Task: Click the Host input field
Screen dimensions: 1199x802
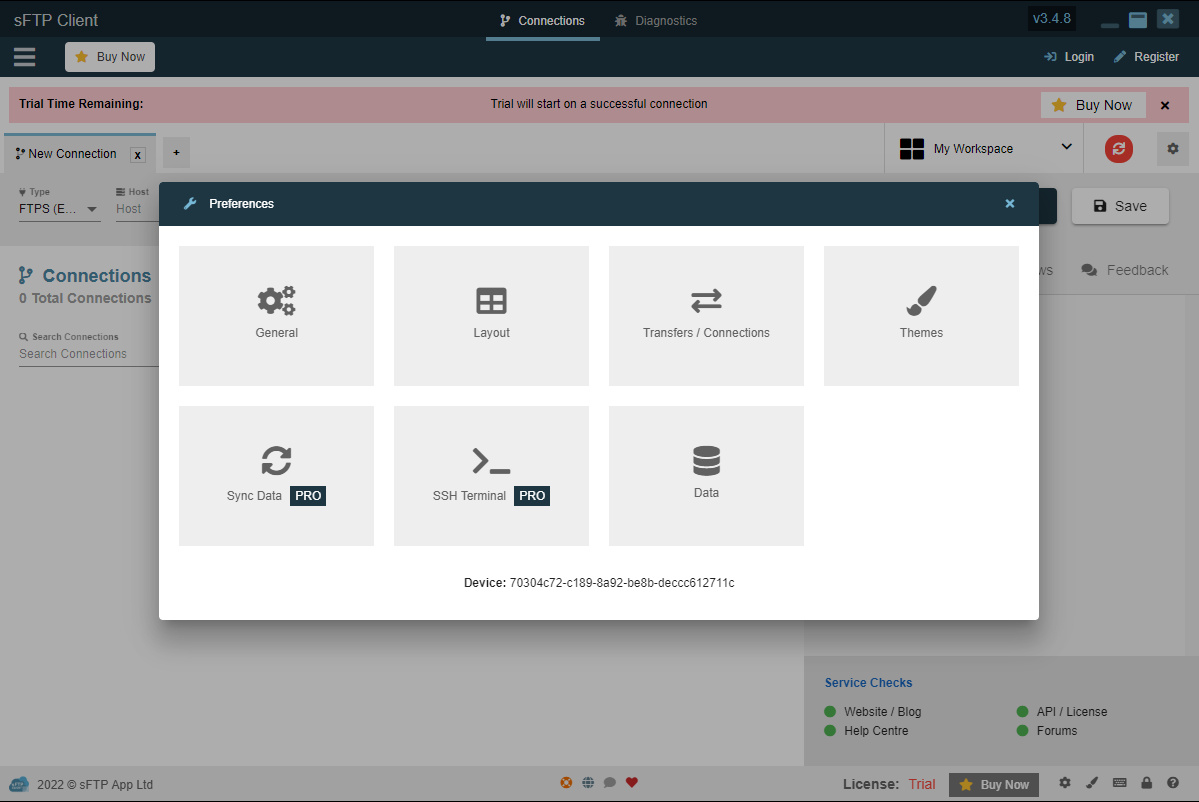Action: click(137, 209)
